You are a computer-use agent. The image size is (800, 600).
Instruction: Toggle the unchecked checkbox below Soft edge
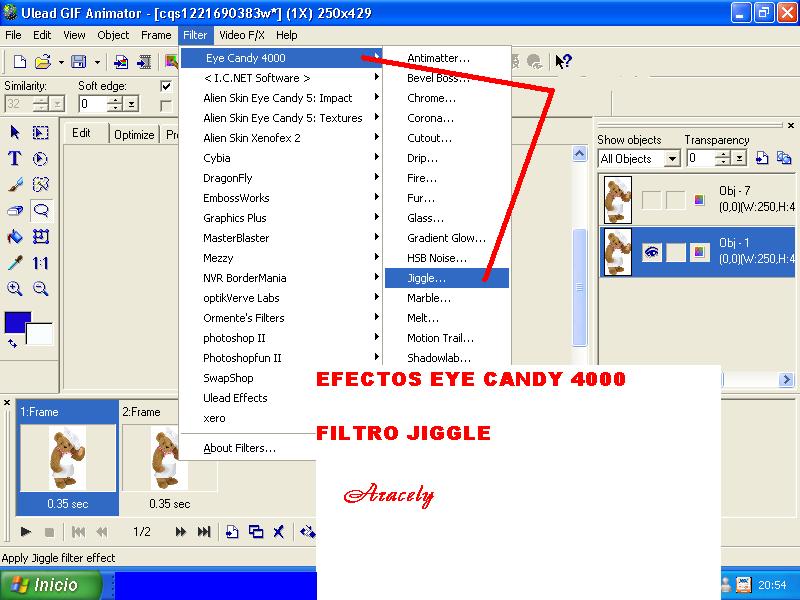[x=166, y=106]
